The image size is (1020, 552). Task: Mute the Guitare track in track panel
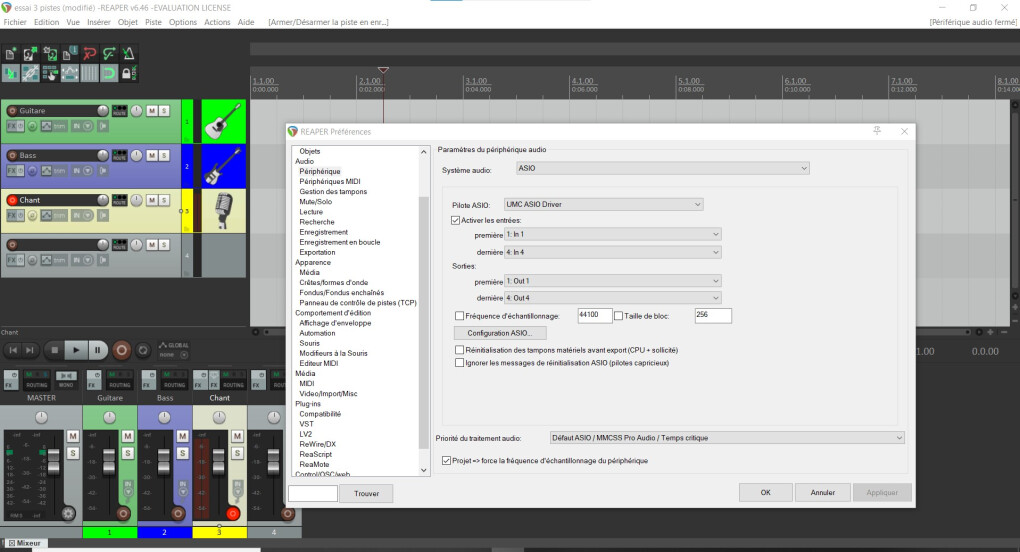point(151,110)
